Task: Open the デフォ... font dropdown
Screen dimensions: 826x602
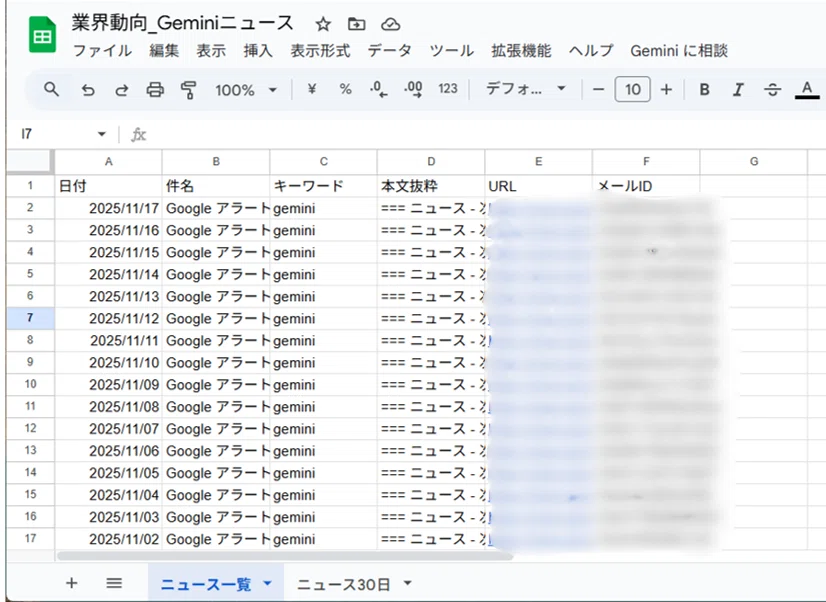Action: (x=526, y=88)
